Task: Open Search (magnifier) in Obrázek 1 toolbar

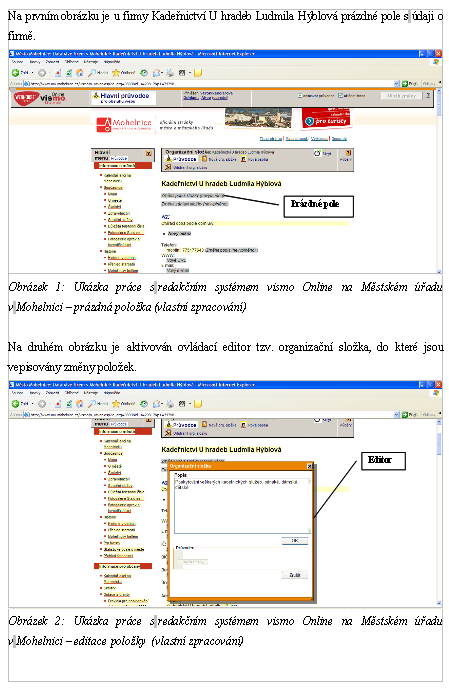Action: (98, 73)
